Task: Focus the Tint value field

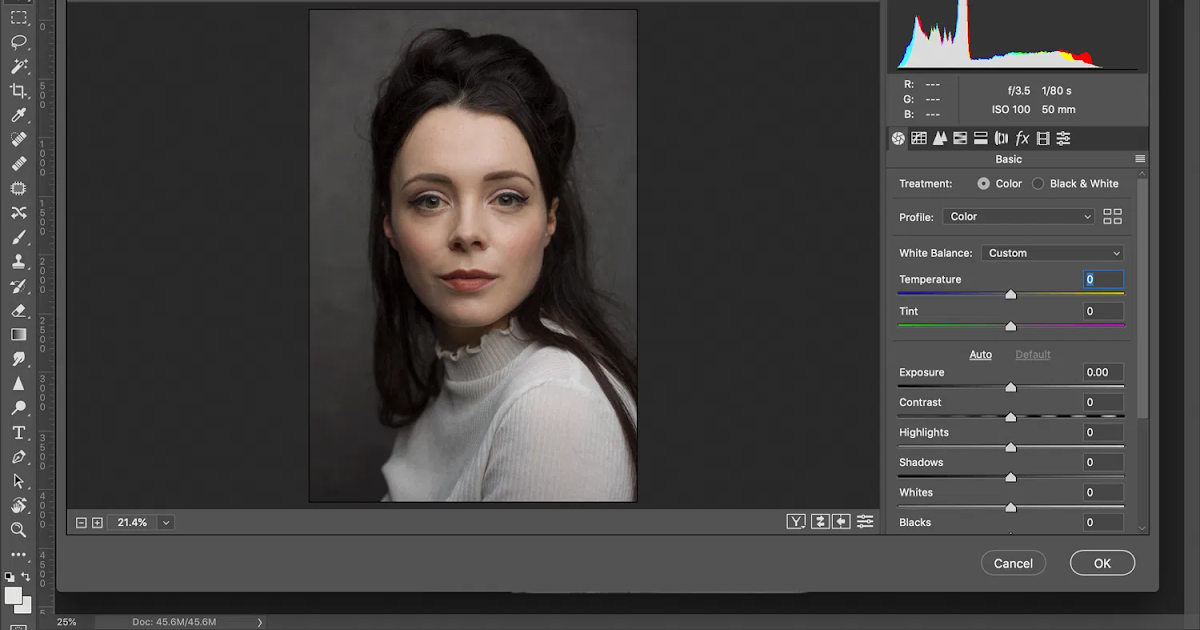Action: [x=1104, y=311]
